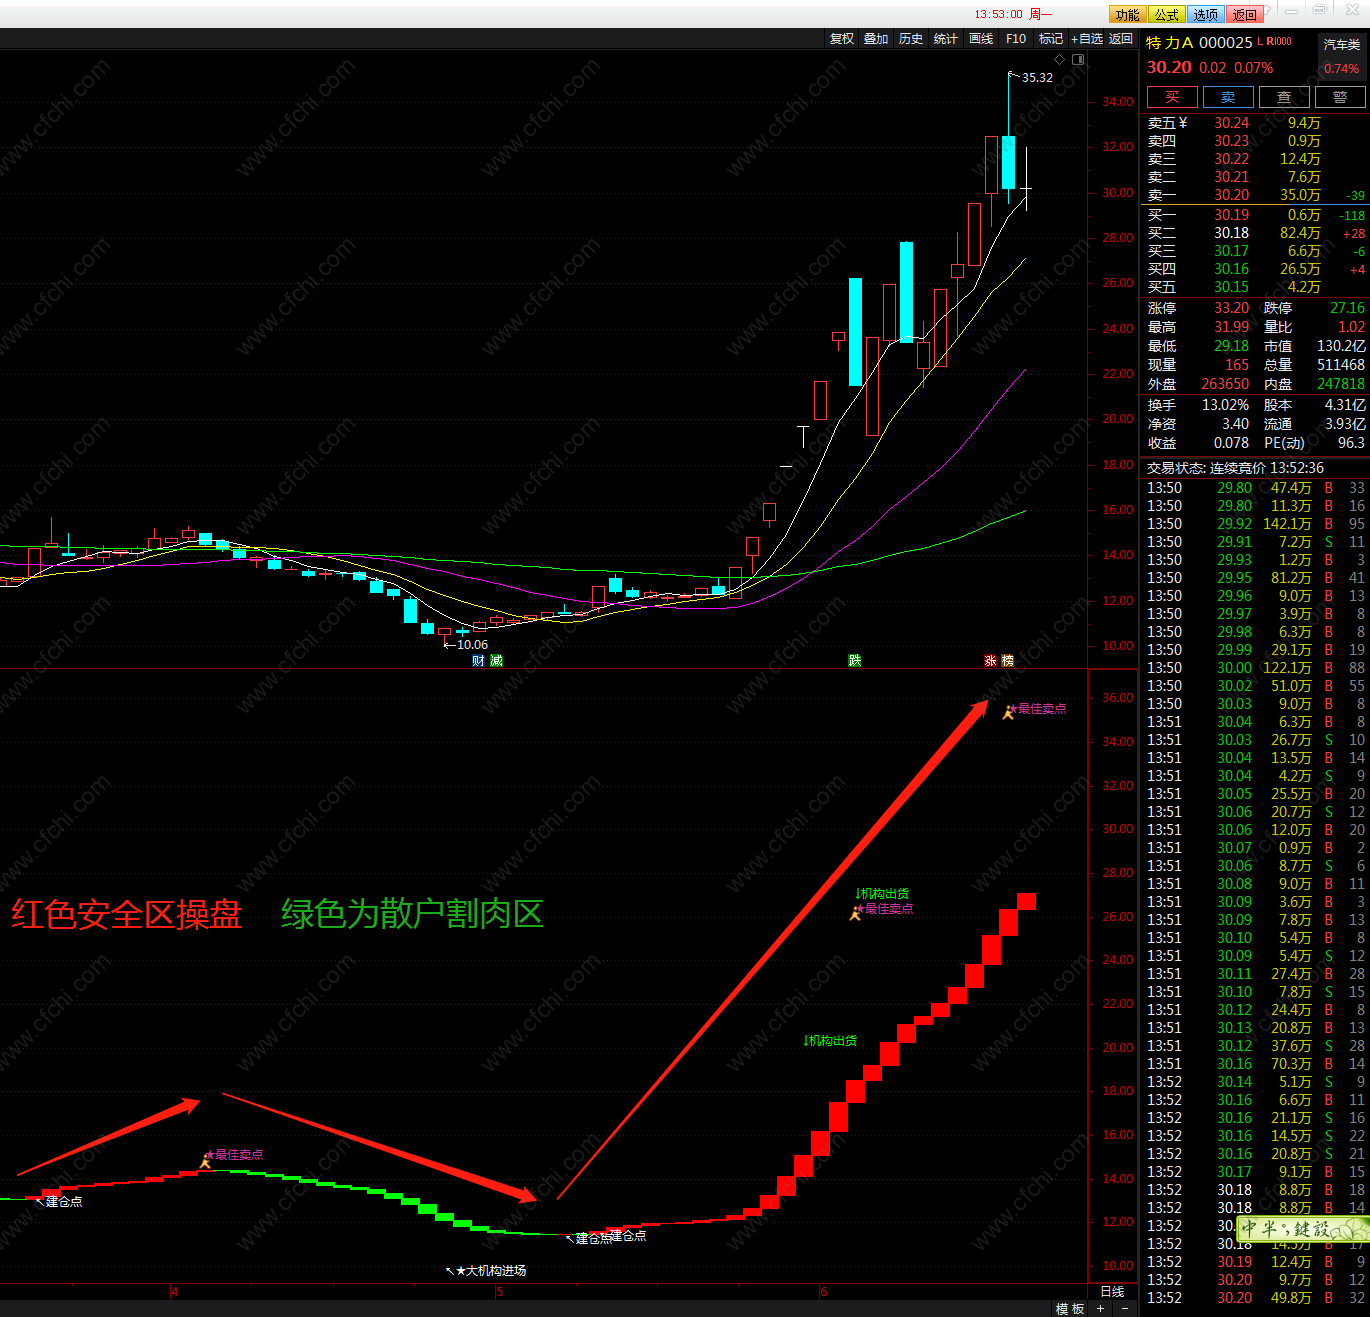Click the 跌 marker icon on chart
Screen dimensions: 1370x1317
[855, 661]
